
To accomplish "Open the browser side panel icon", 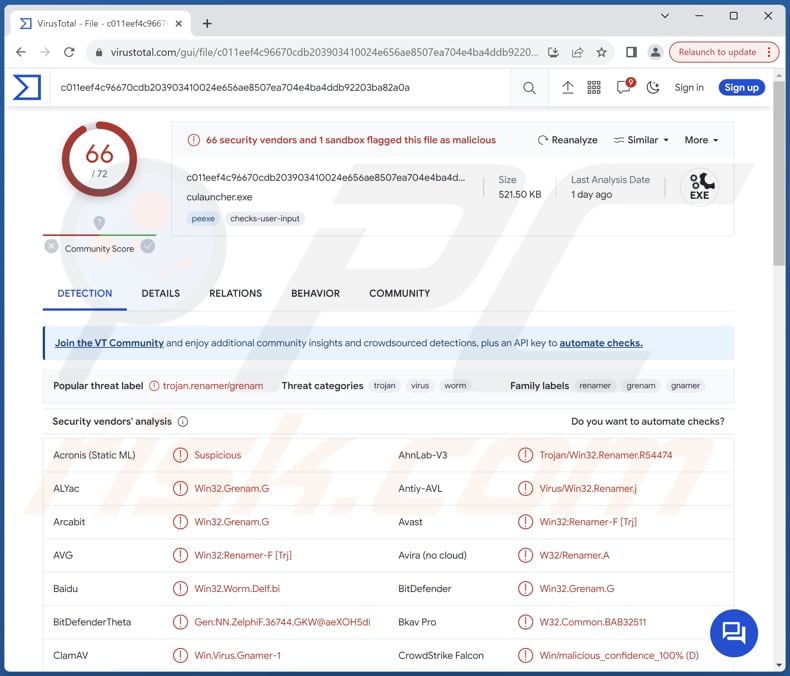I will coord(631,52).
